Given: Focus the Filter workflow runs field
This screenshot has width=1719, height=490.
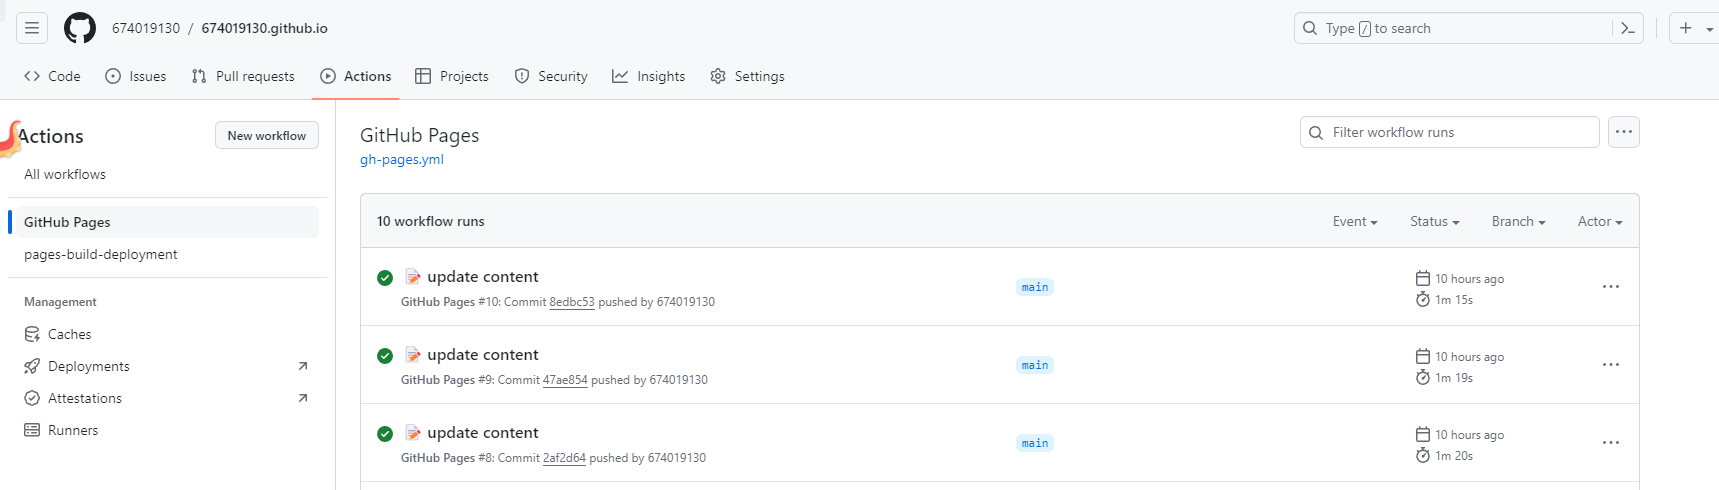Looking at the screenshot, I should [x=1450, y=132].
